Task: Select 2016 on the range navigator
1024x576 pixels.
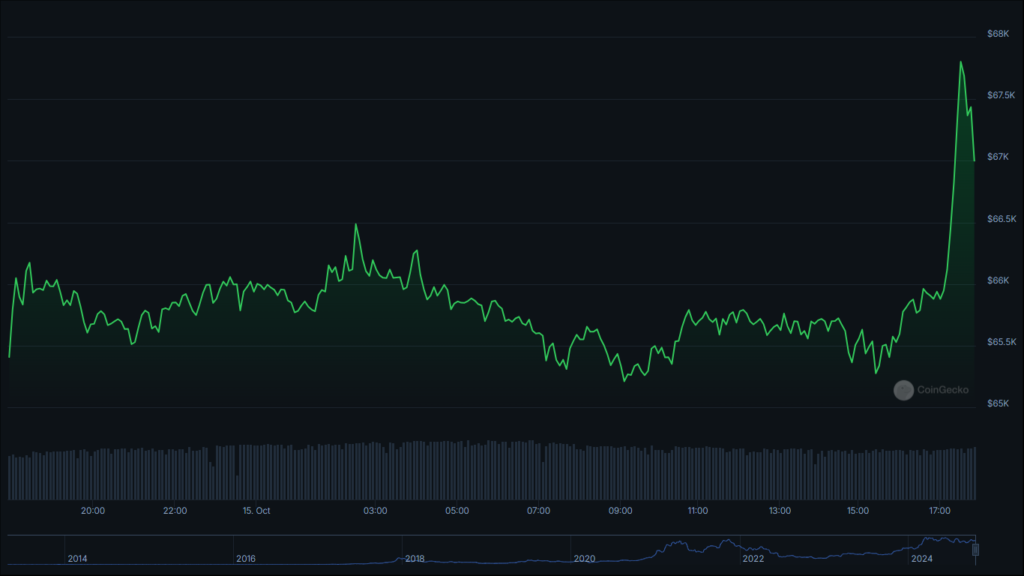Action: 246,558
